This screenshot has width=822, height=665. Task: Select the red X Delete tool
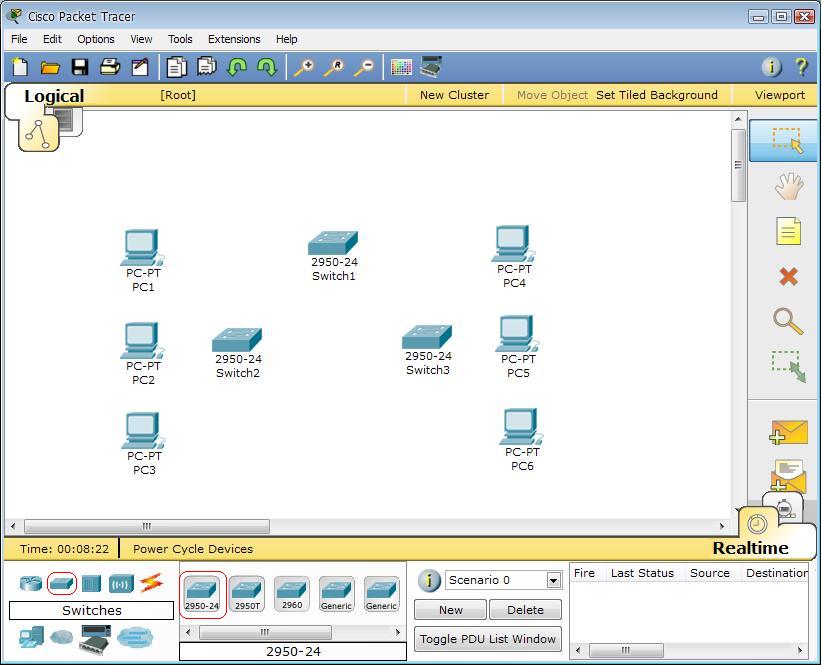coord(788,276)
